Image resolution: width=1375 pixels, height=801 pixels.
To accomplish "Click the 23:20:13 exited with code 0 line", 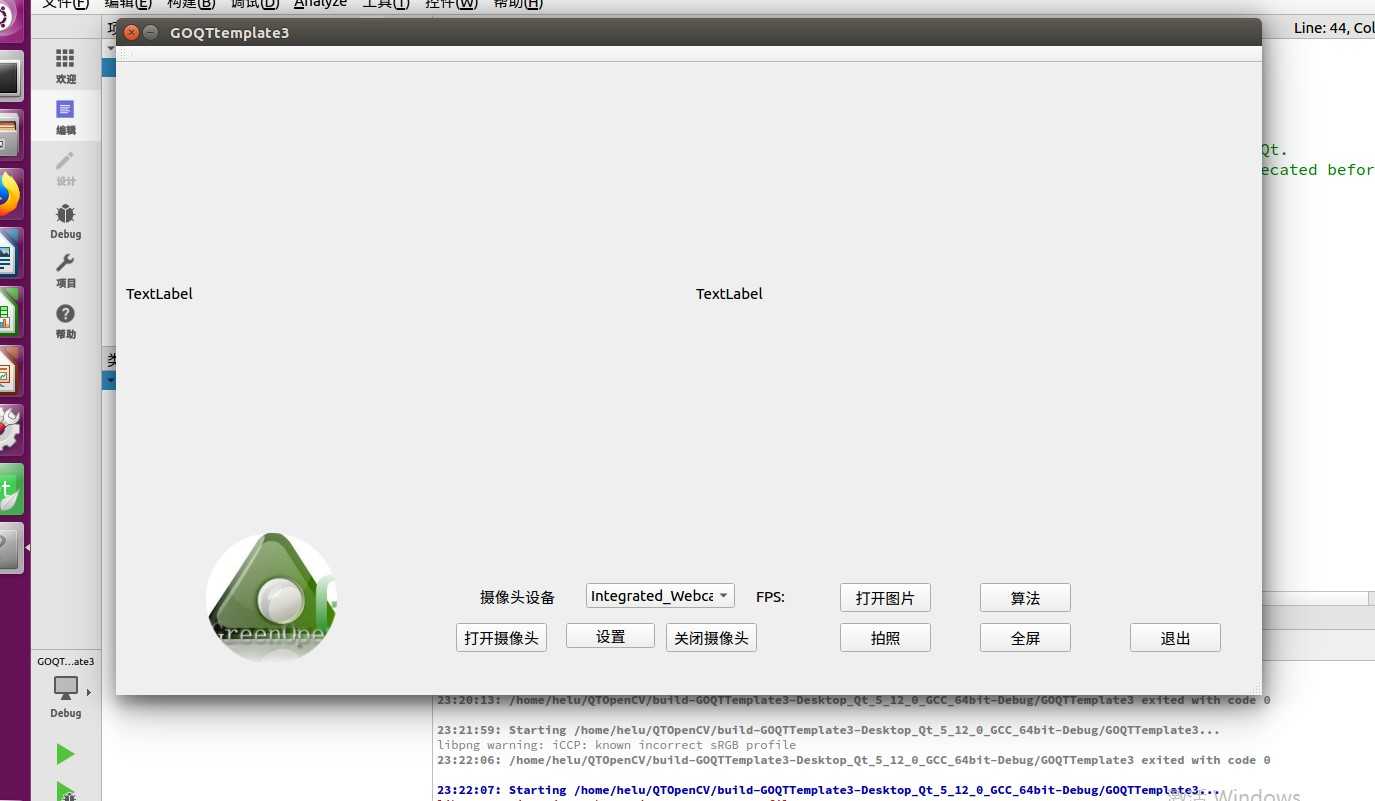I will [x=853, y=700].
